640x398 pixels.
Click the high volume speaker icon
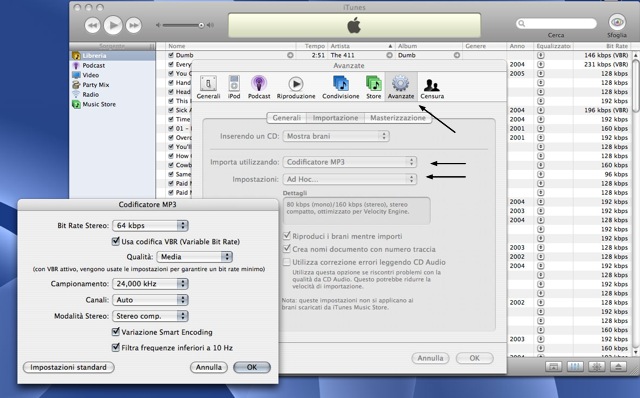(x=210, y=25)
